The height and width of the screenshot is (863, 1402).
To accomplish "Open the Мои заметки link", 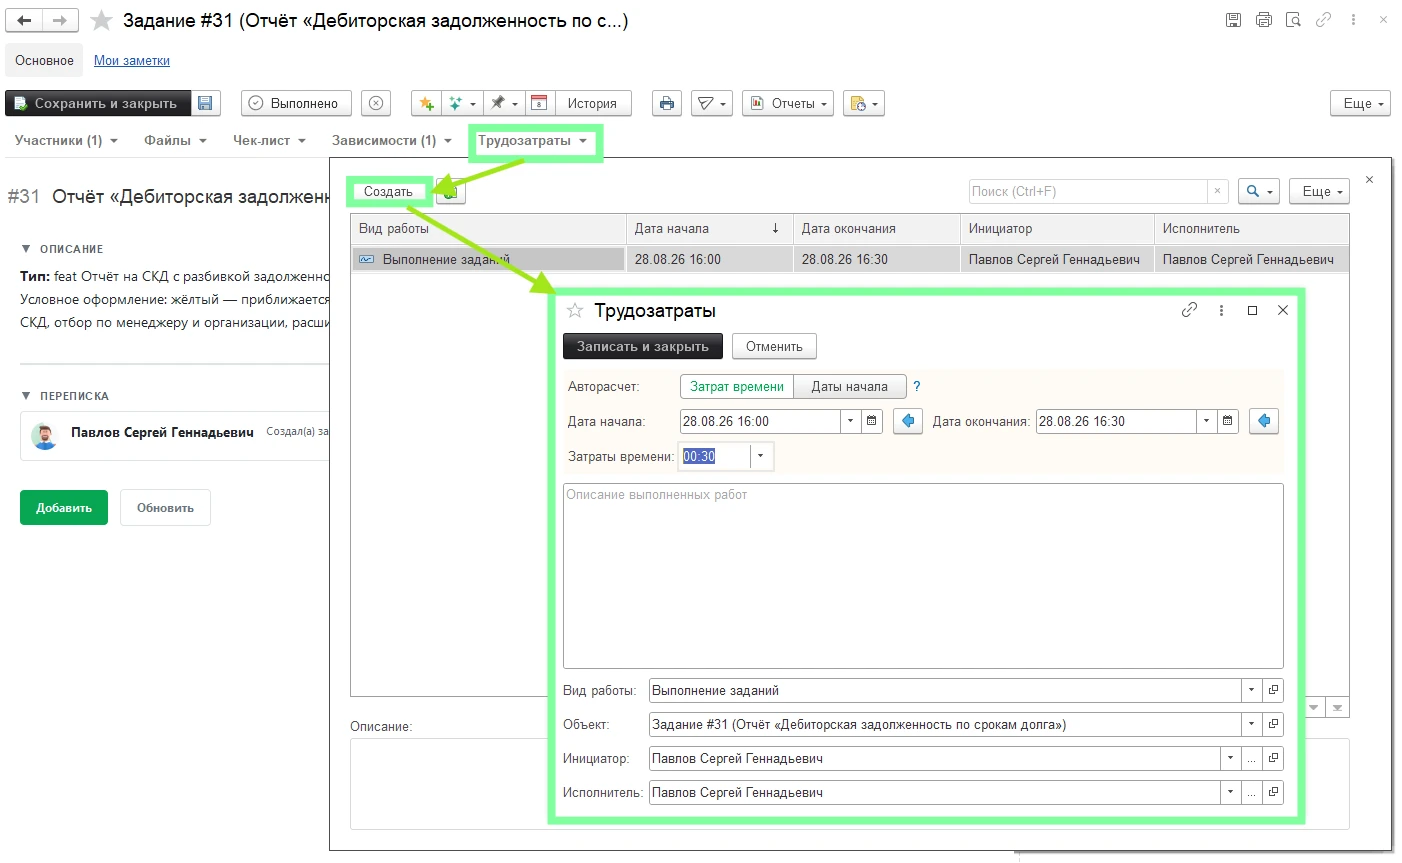I will coord(132,60).
